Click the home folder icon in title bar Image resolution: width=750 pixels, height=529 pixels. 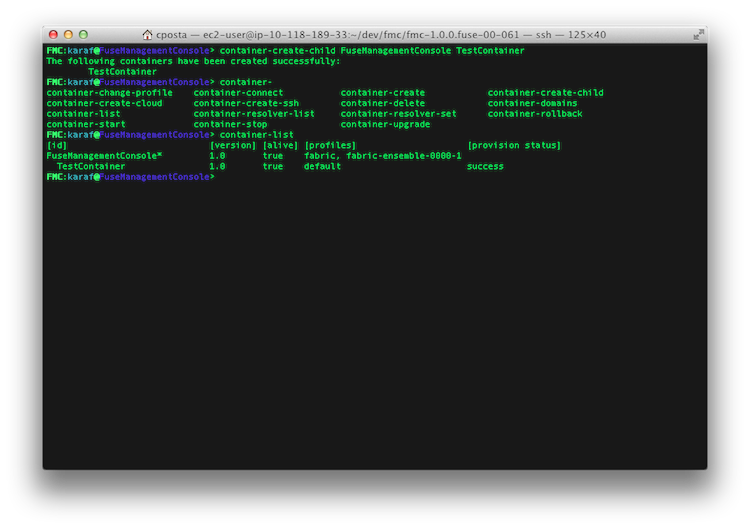click(147, 34)
